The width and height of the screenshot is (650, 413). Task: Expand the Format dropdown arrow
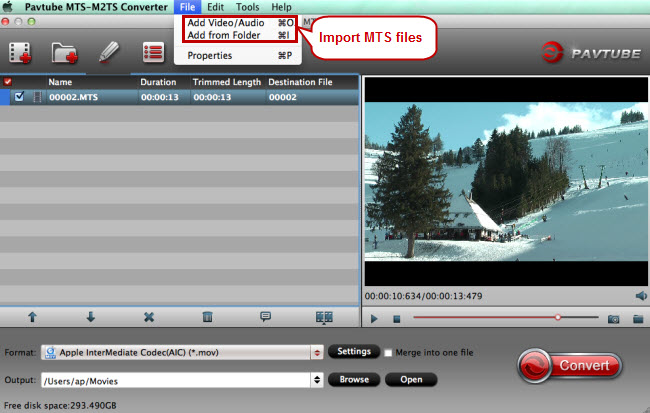(317, 352)
